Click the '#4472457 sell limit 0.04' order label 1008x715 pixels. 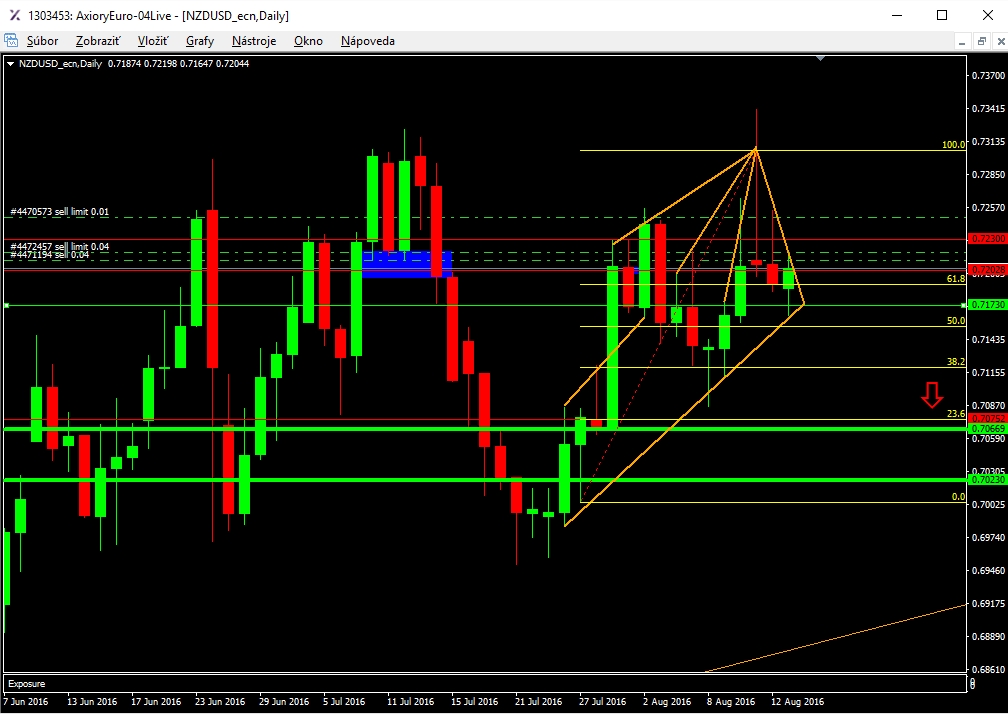coord(60,247)
